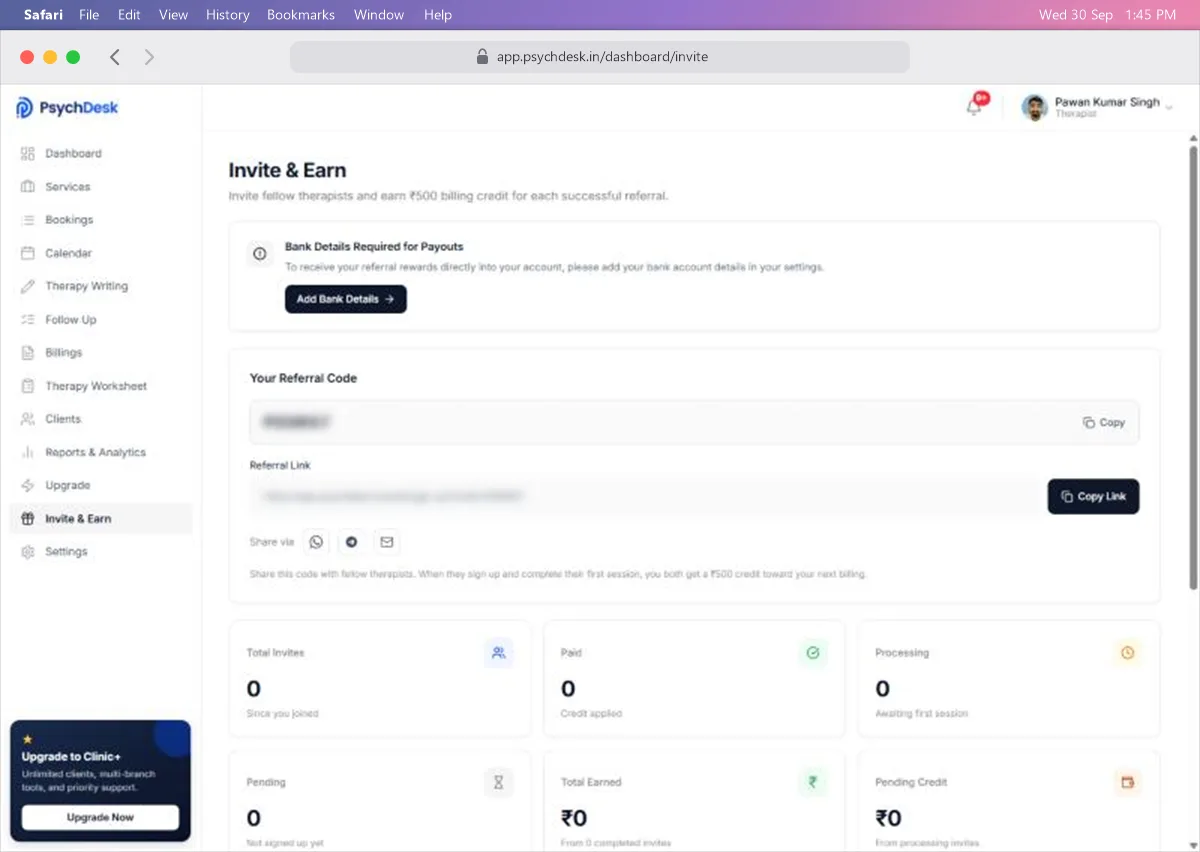
Task: Click the blurred referral link field
Action: 645,496
